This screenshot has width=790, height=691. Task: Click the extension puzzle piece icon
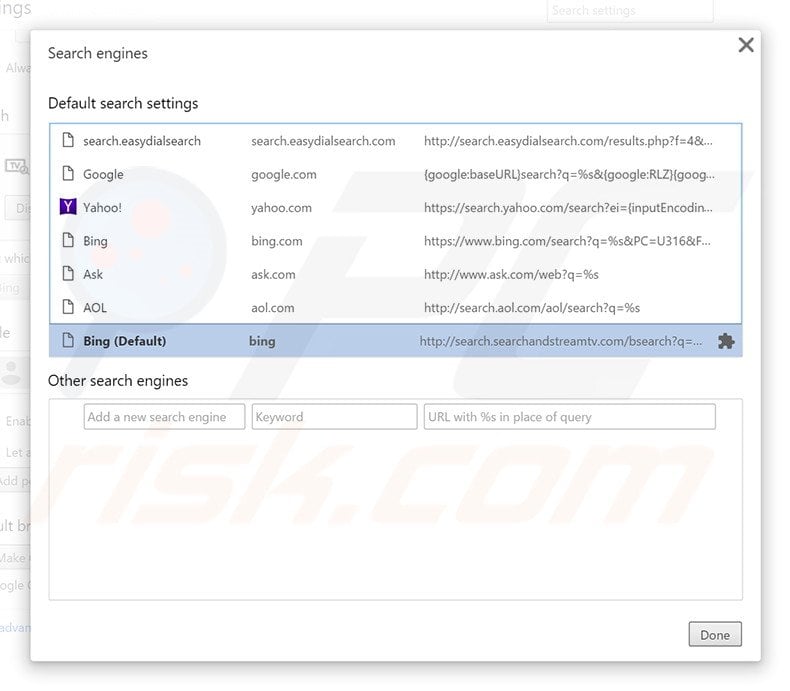click(x=726, y=341)
